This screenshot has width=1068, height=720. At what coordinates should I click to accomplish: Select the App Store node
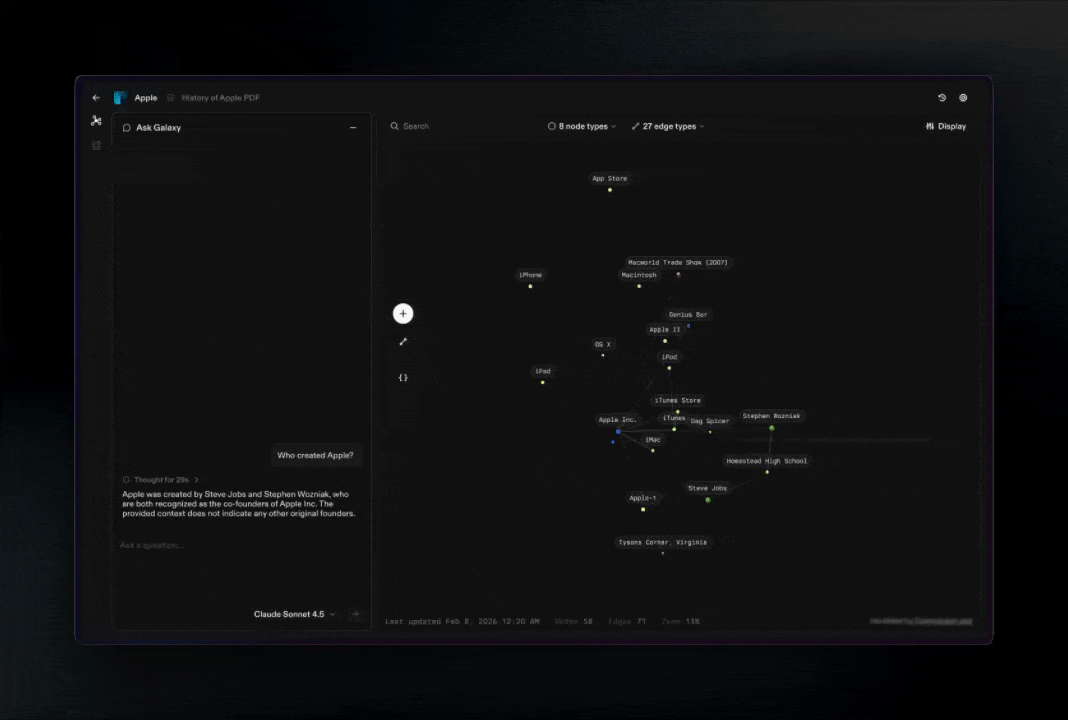click(610, 178)
